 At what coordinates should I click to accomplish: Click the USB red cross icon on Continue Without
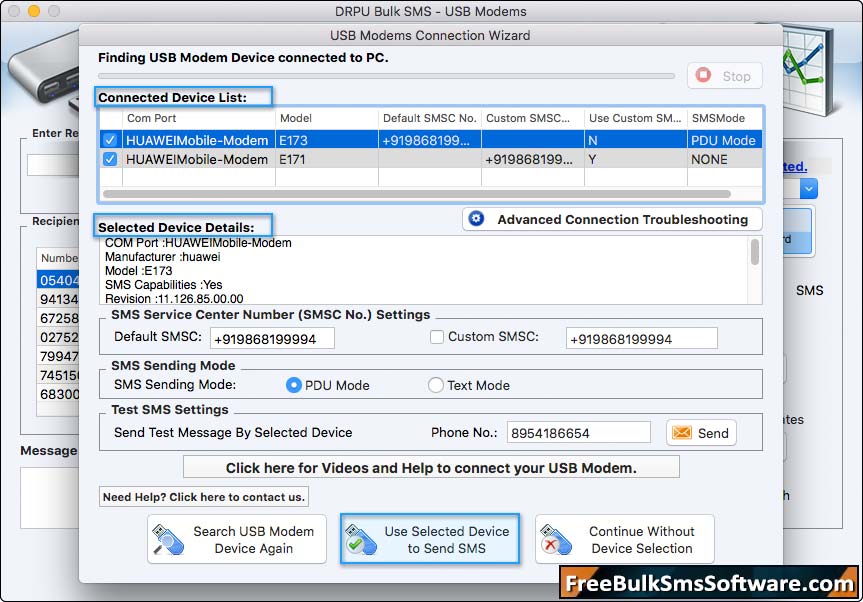pos(556,539)
